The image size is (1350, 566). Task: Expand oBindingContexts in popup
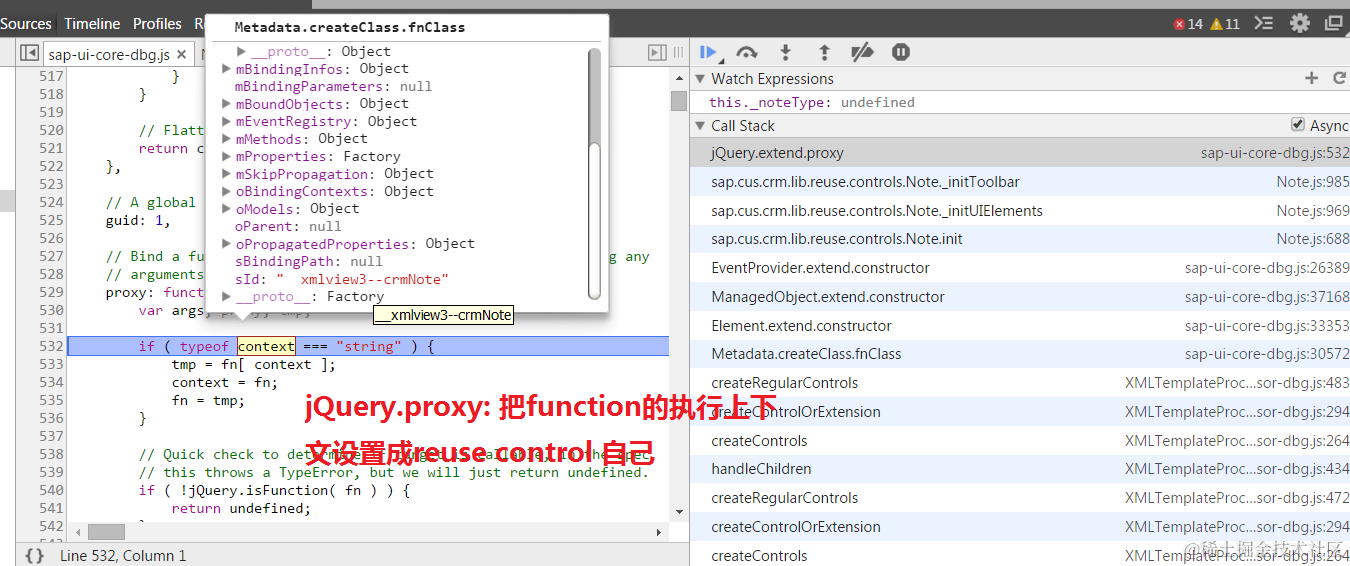pyautogui.click(x=227, y=191)
